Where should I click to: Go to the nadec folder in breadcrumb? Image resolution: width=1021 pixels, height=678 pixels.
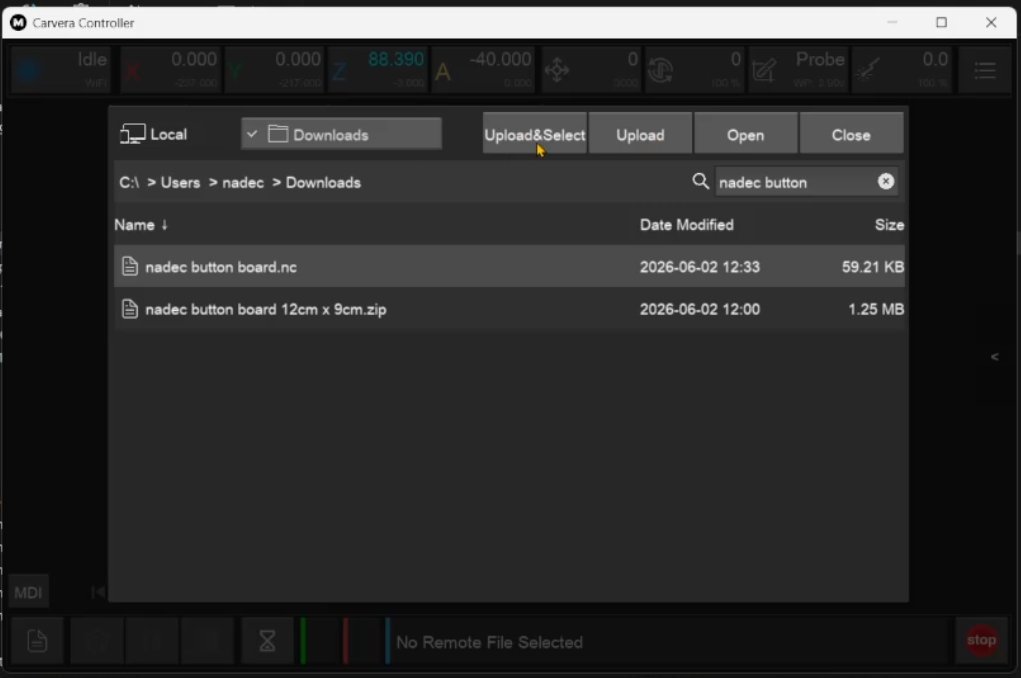coord(243,182)
